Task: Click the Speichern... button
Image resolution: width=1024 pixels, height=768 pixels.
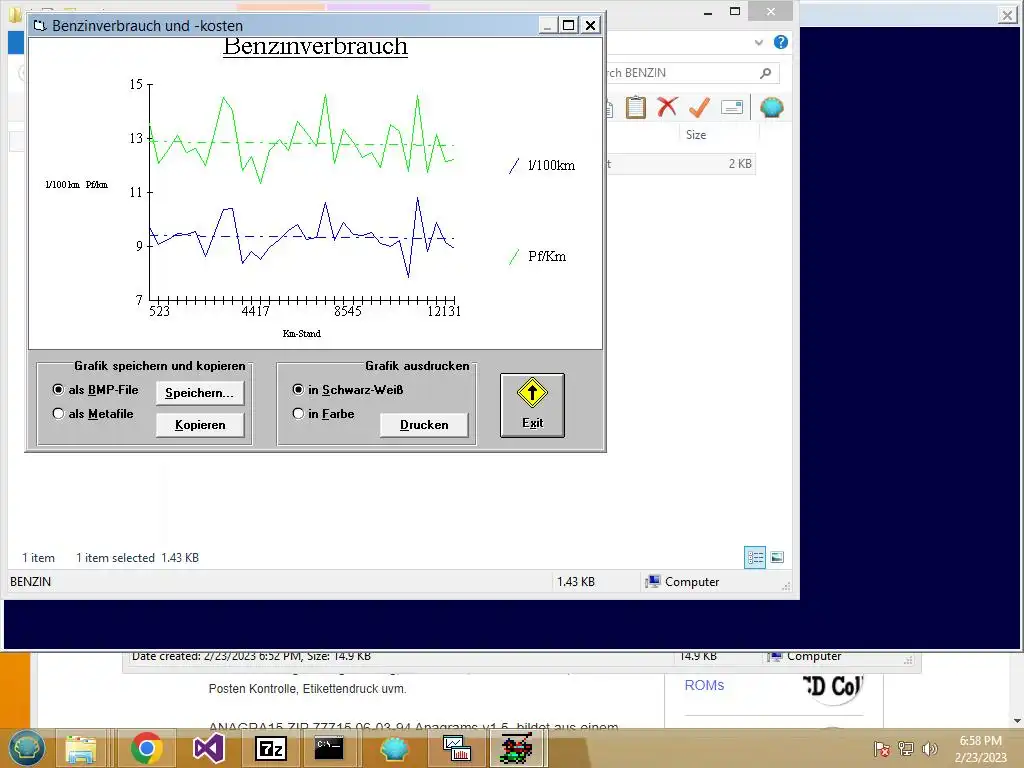Action: [200, 392]
